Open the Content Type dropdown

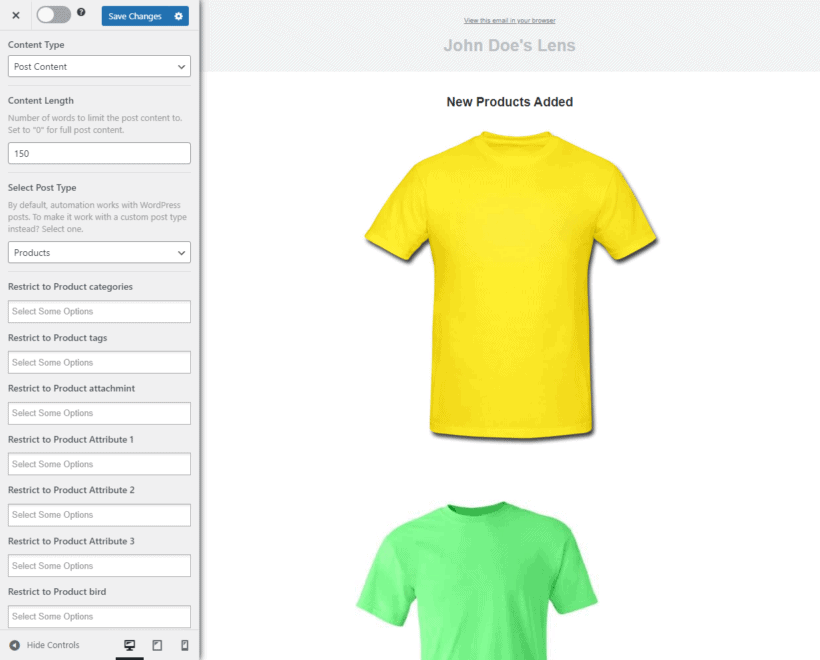point(98,66)
